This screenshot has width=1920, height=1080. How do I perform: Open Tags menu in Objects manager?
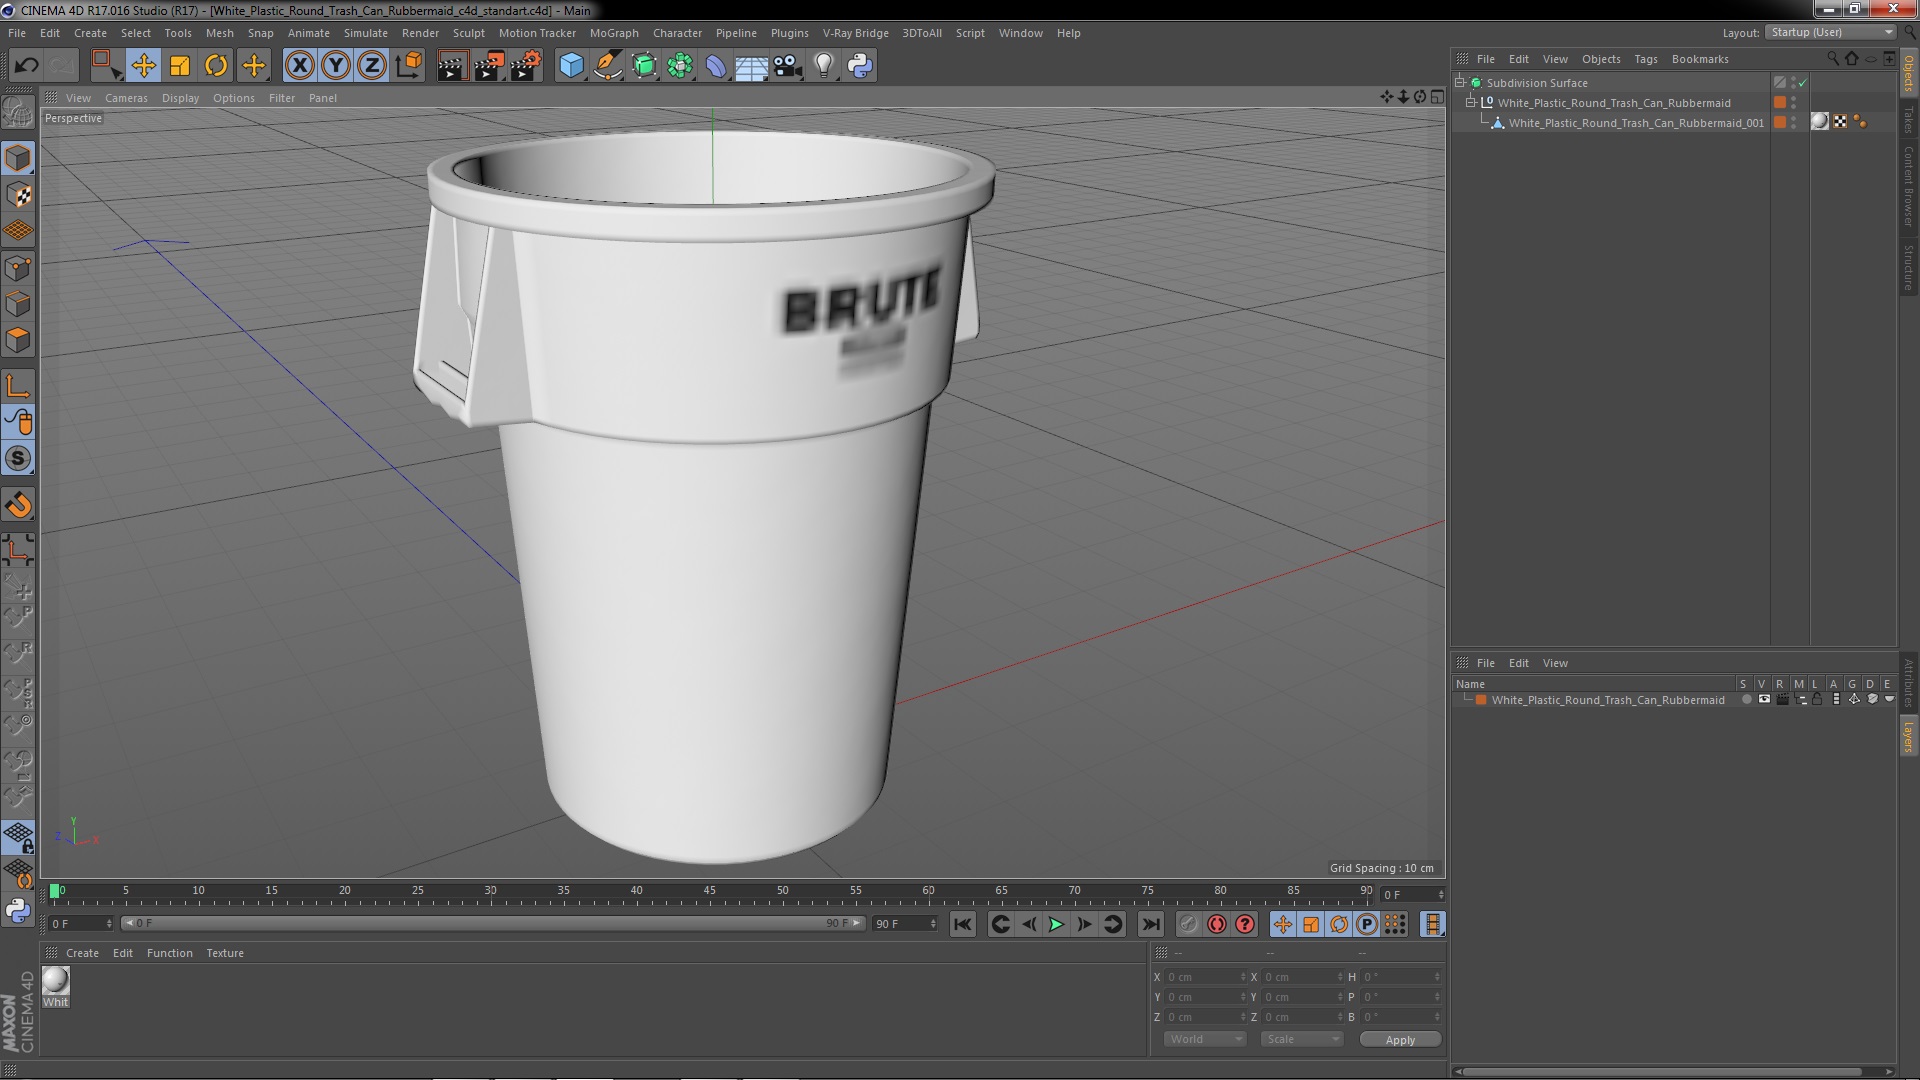click(1645, 59)
